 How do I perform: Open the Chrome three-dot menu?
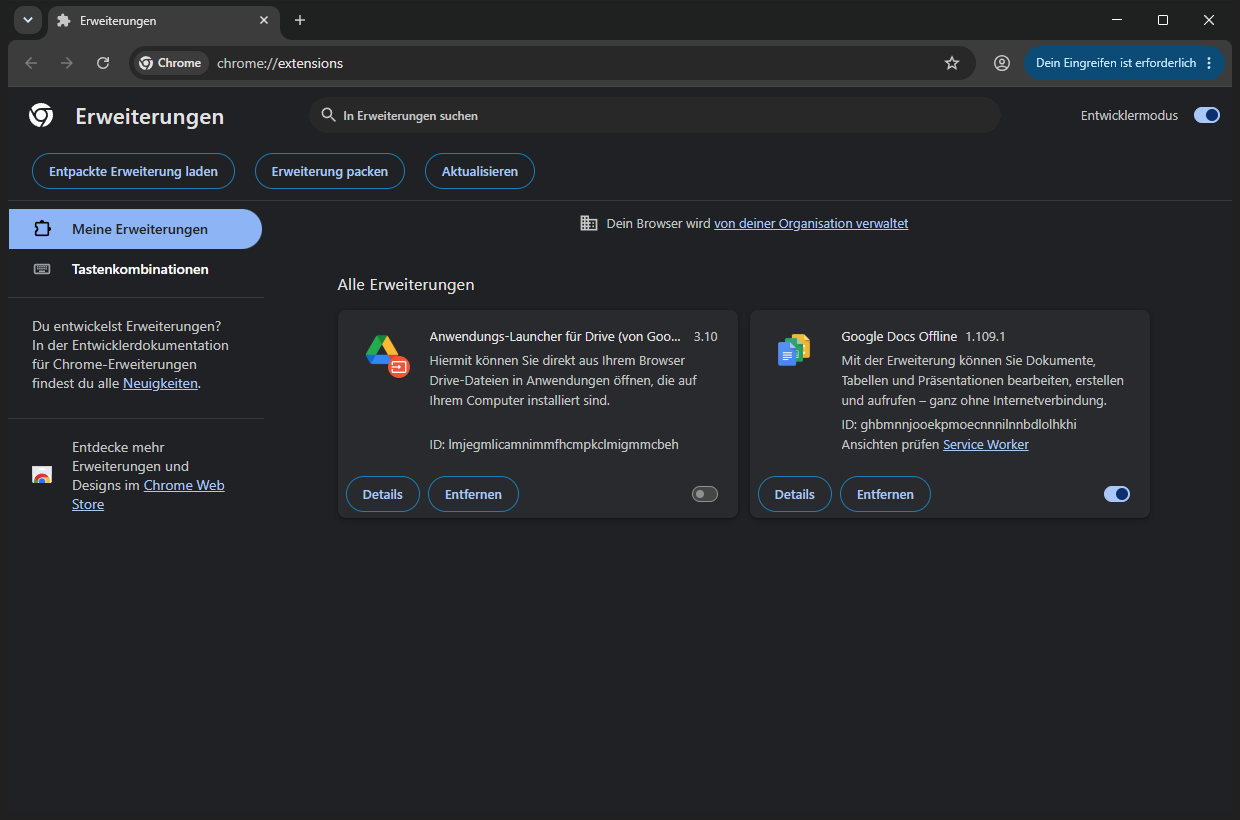click(1209, 63)
